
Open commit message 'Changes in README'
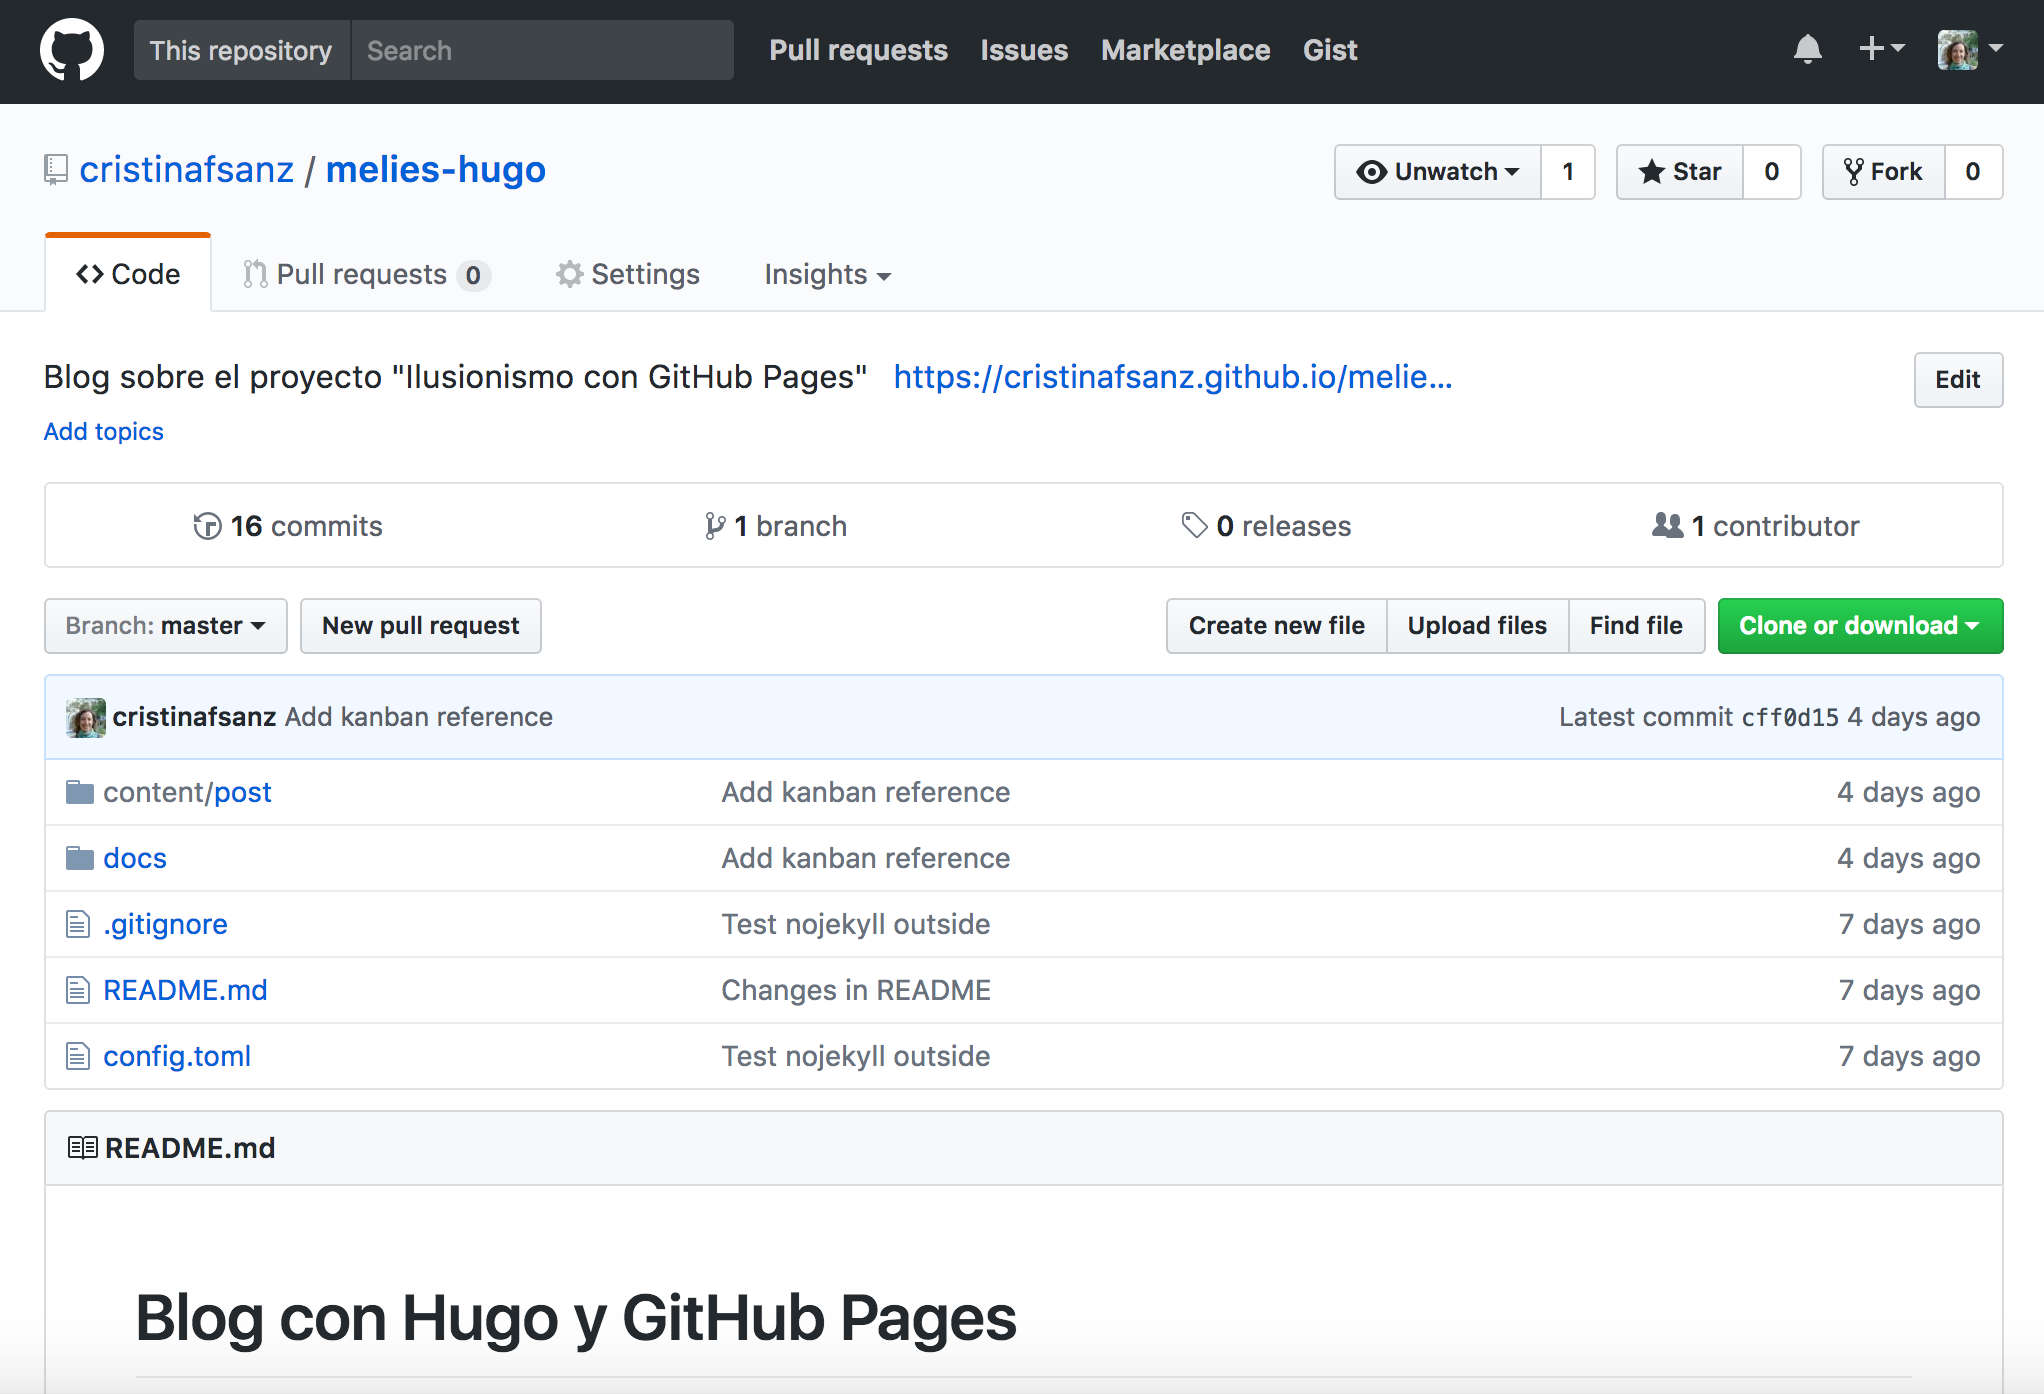(x=856, y=990)
